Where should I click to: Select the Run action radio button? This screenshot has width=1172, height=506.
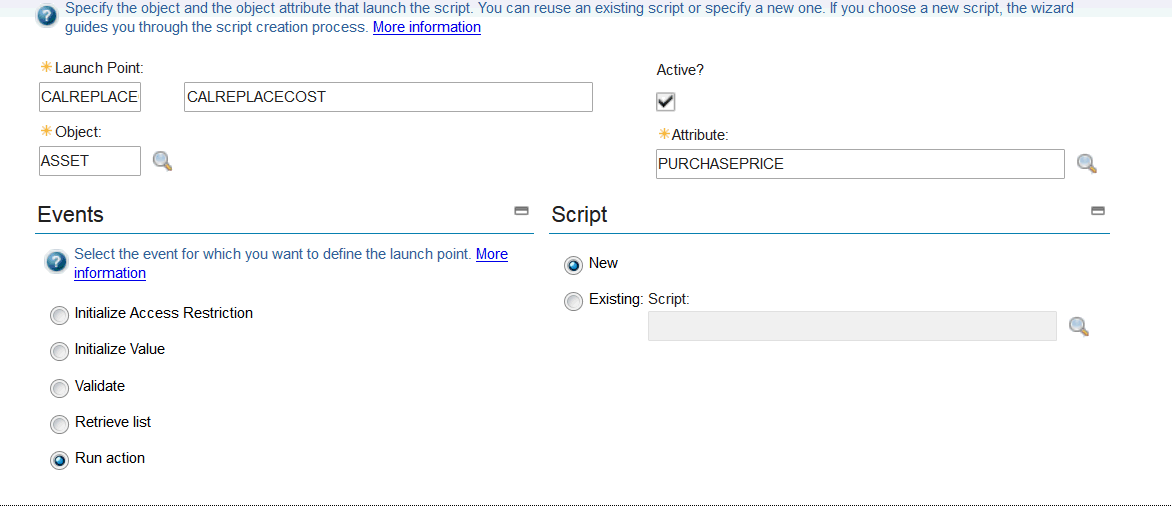point(60,460)
